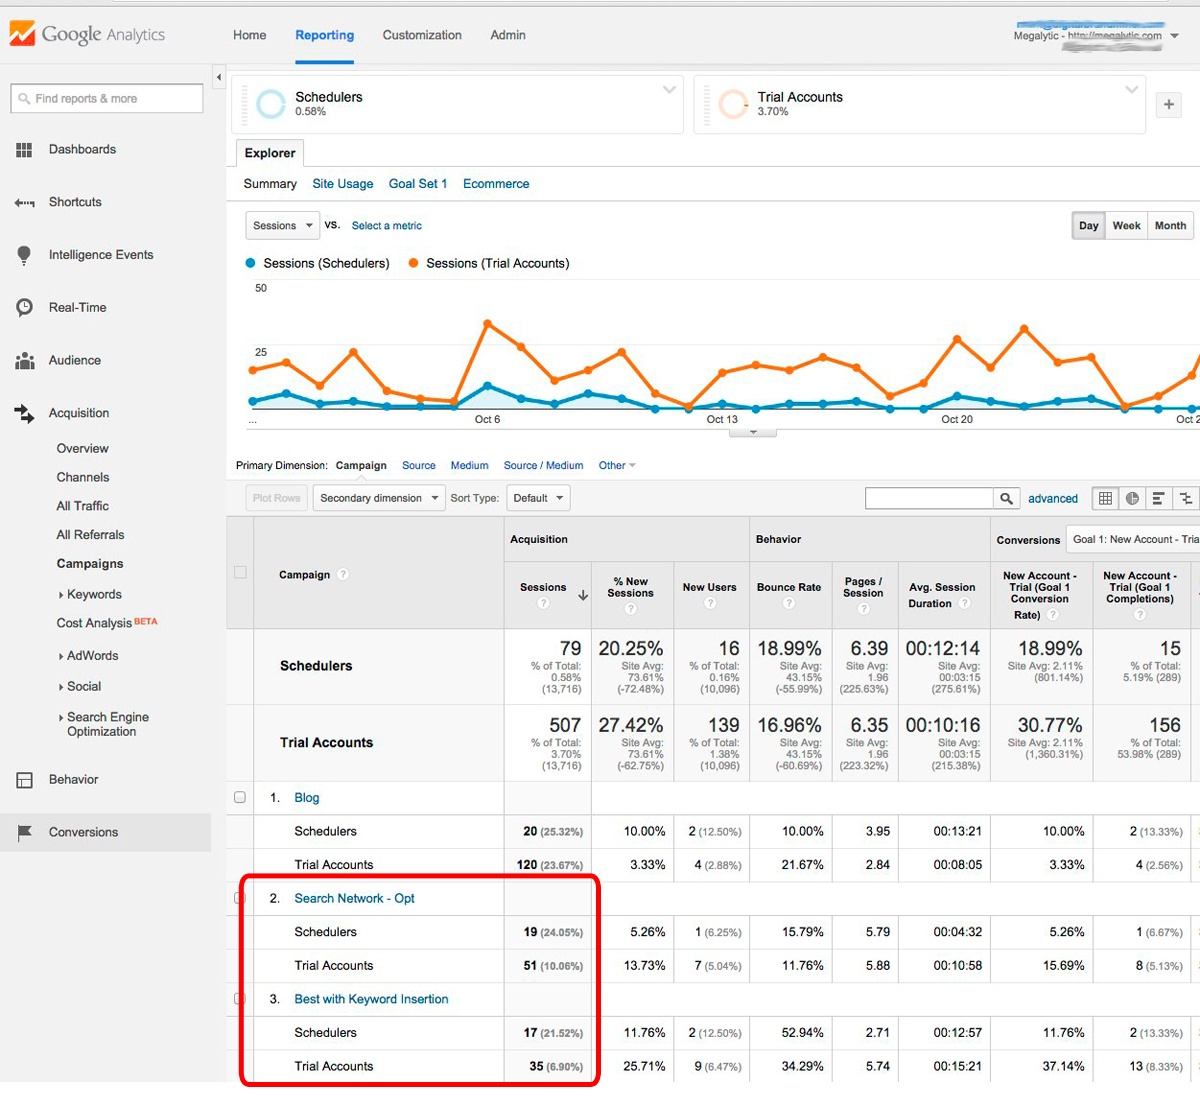The height and width of the screenshot is (1100, 1200).
Task: Click the advanced filter link
Action: pos(1052,498)
